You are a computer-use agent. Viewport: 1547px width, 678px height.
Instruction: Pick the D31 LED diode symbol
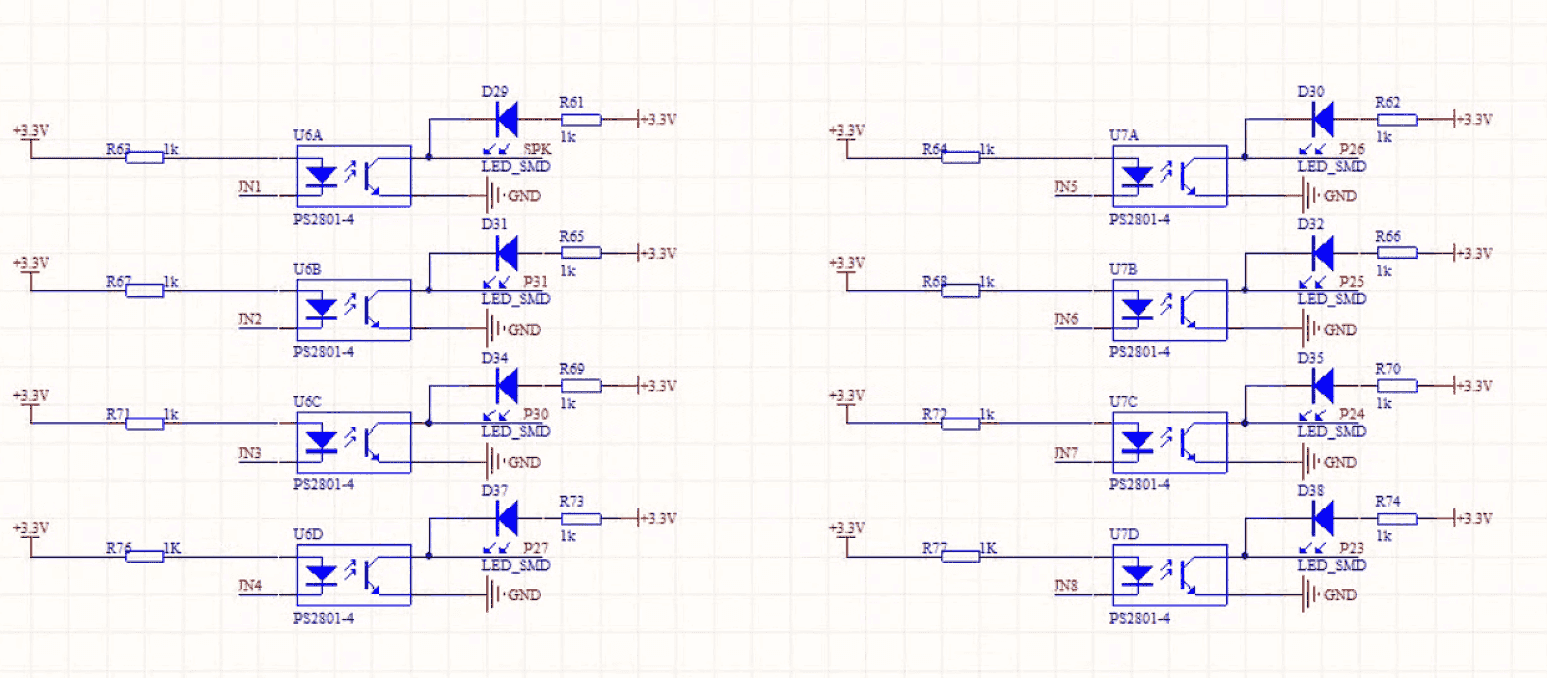(507, 252)
